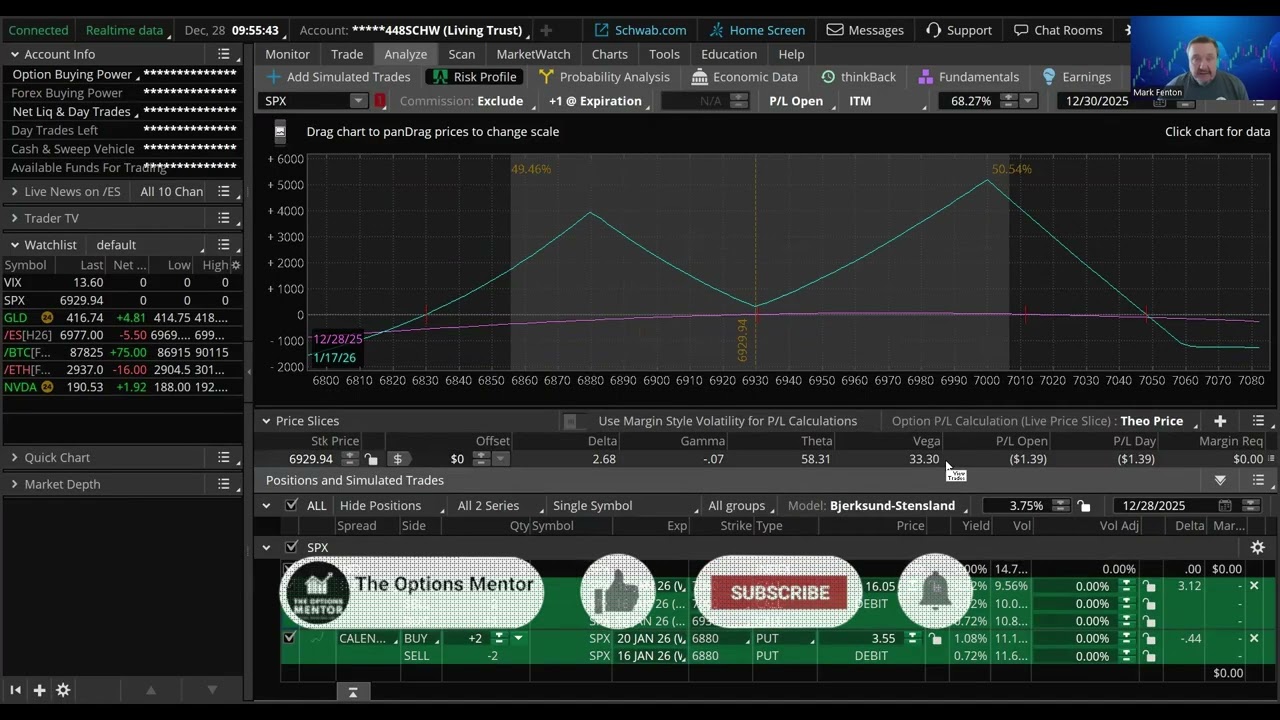Open the Education tab
The width and height of the screenshot is (1280, 720).
point(729,54)
